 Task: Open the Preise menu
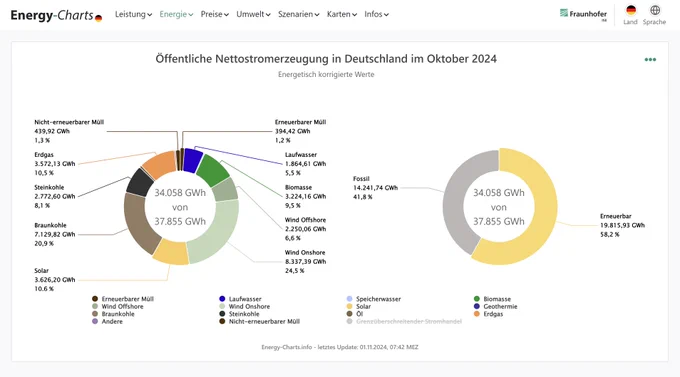click(x=214, y=14)
